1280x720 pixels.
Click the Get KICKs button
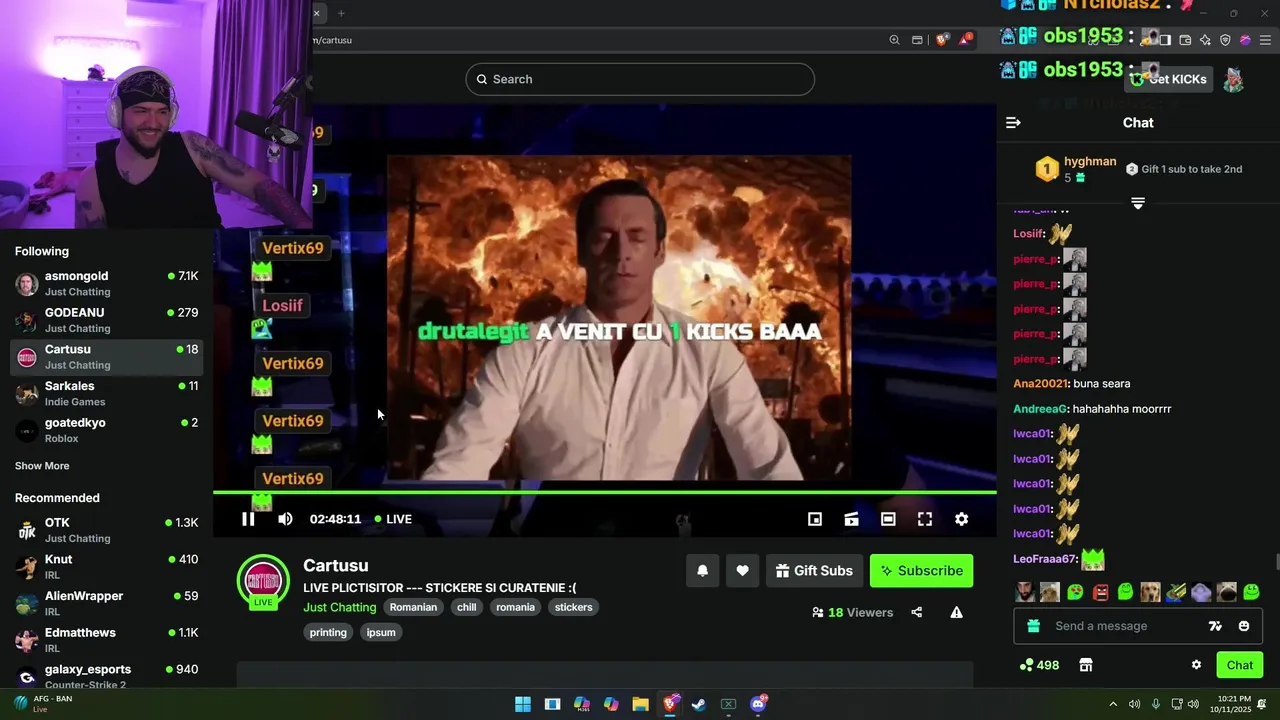[1167, 79]
